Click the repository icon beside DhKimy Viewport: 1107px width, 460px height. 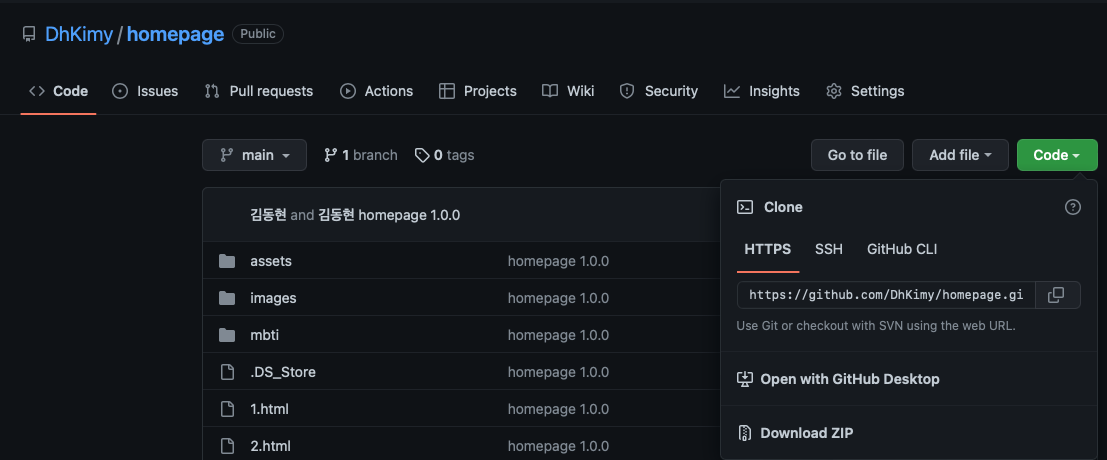click(28, 34)
